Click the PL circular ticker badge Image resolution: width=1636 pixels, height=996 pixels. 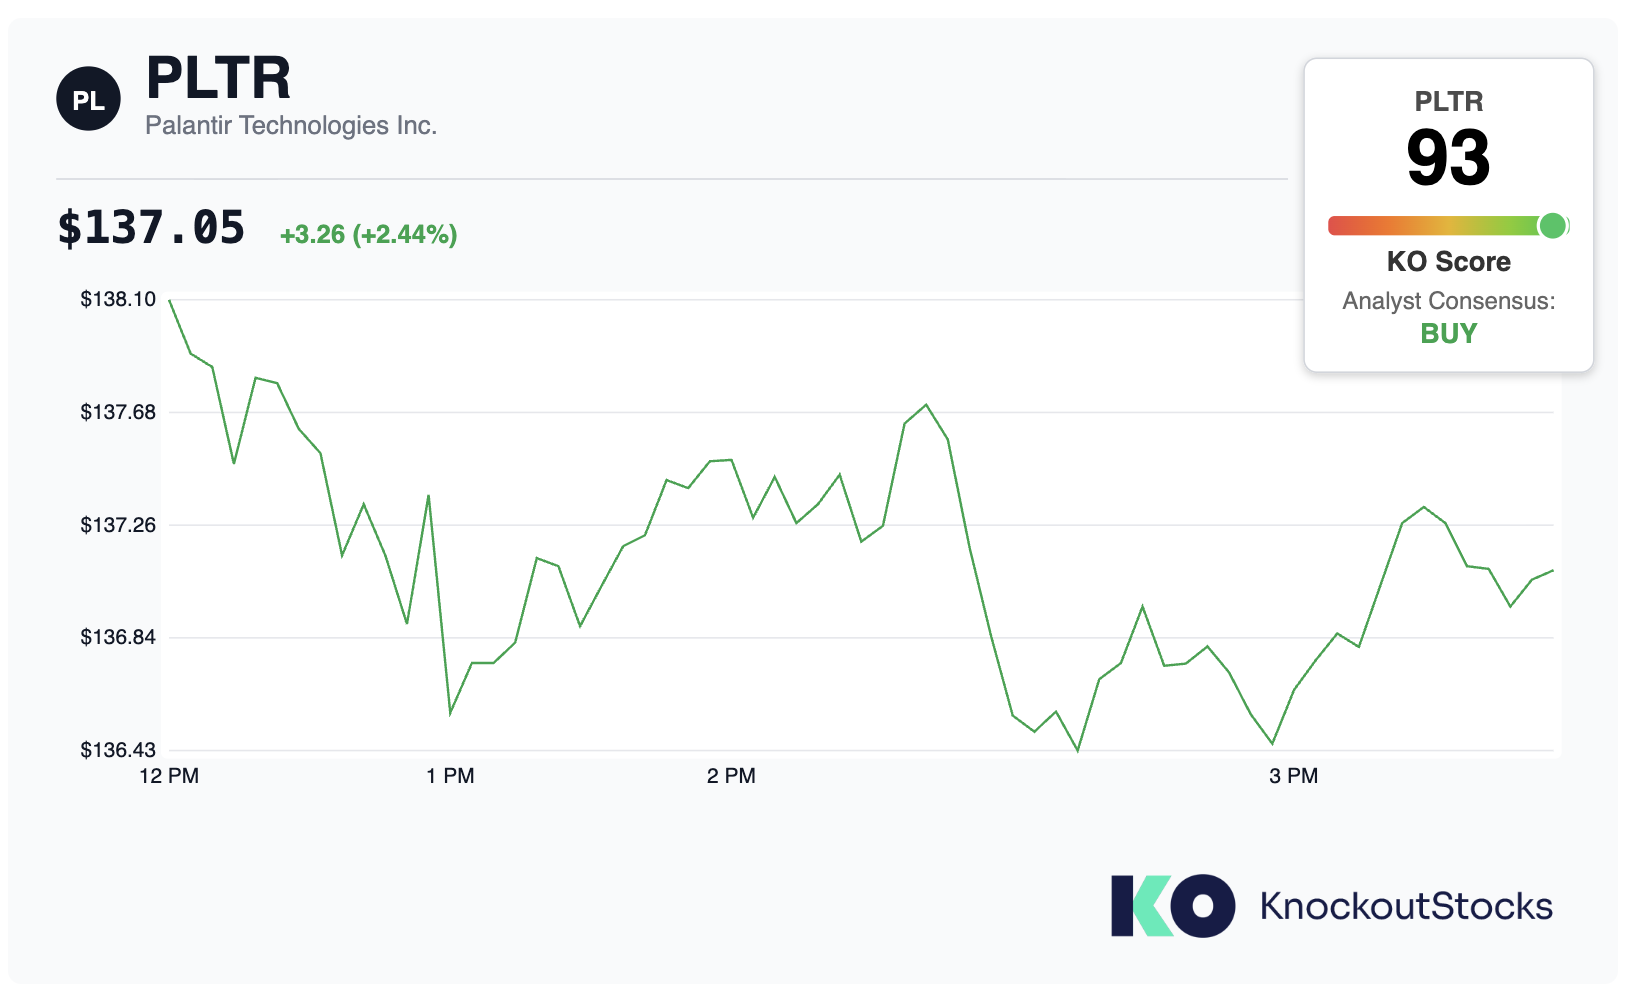pos(88,99)
